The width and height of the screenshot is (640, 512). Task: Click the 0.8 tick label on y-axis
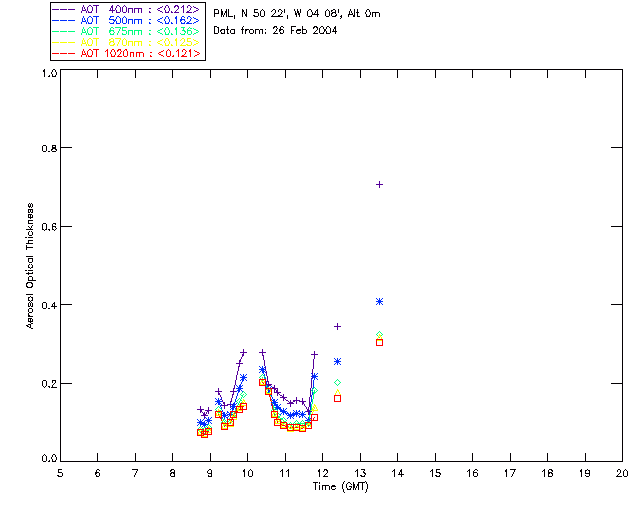[49, 148]
